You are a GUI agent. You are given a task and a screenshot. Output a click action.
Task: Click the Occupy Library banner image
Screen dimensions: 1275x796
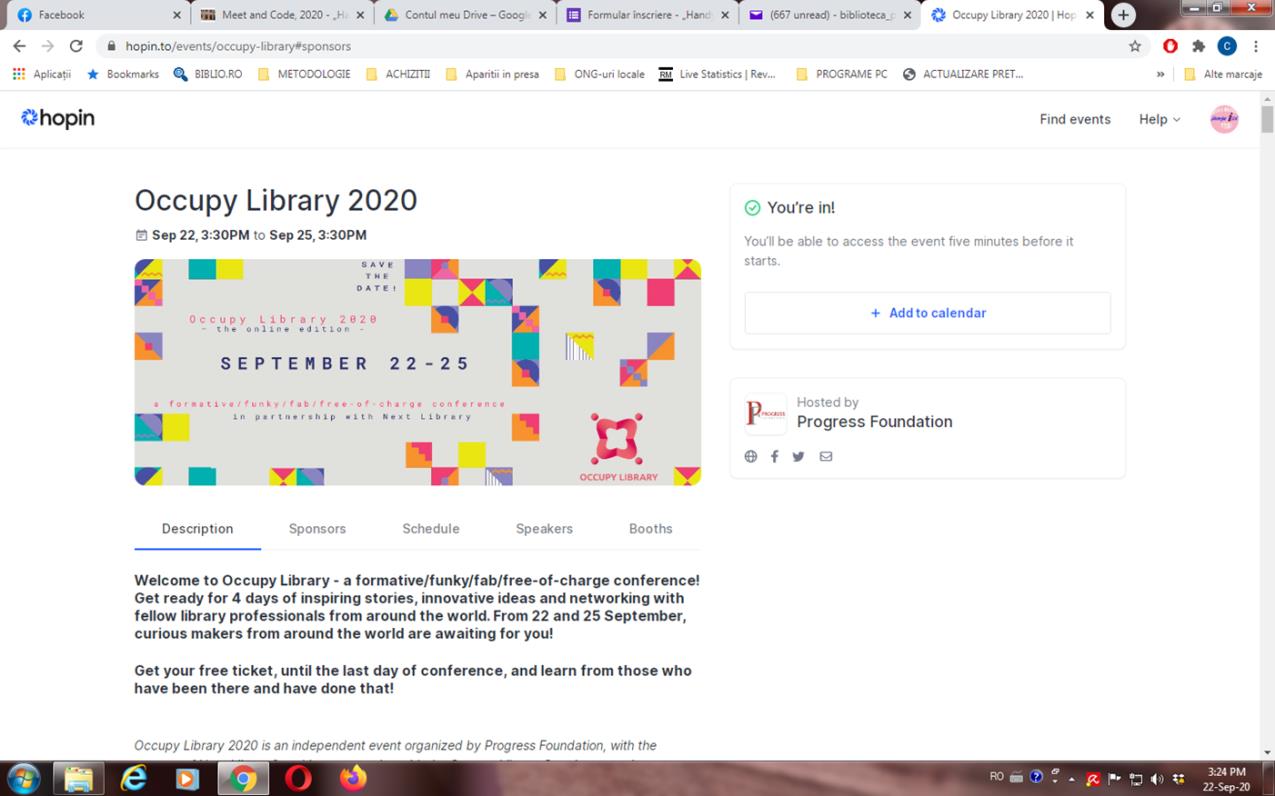417,372
